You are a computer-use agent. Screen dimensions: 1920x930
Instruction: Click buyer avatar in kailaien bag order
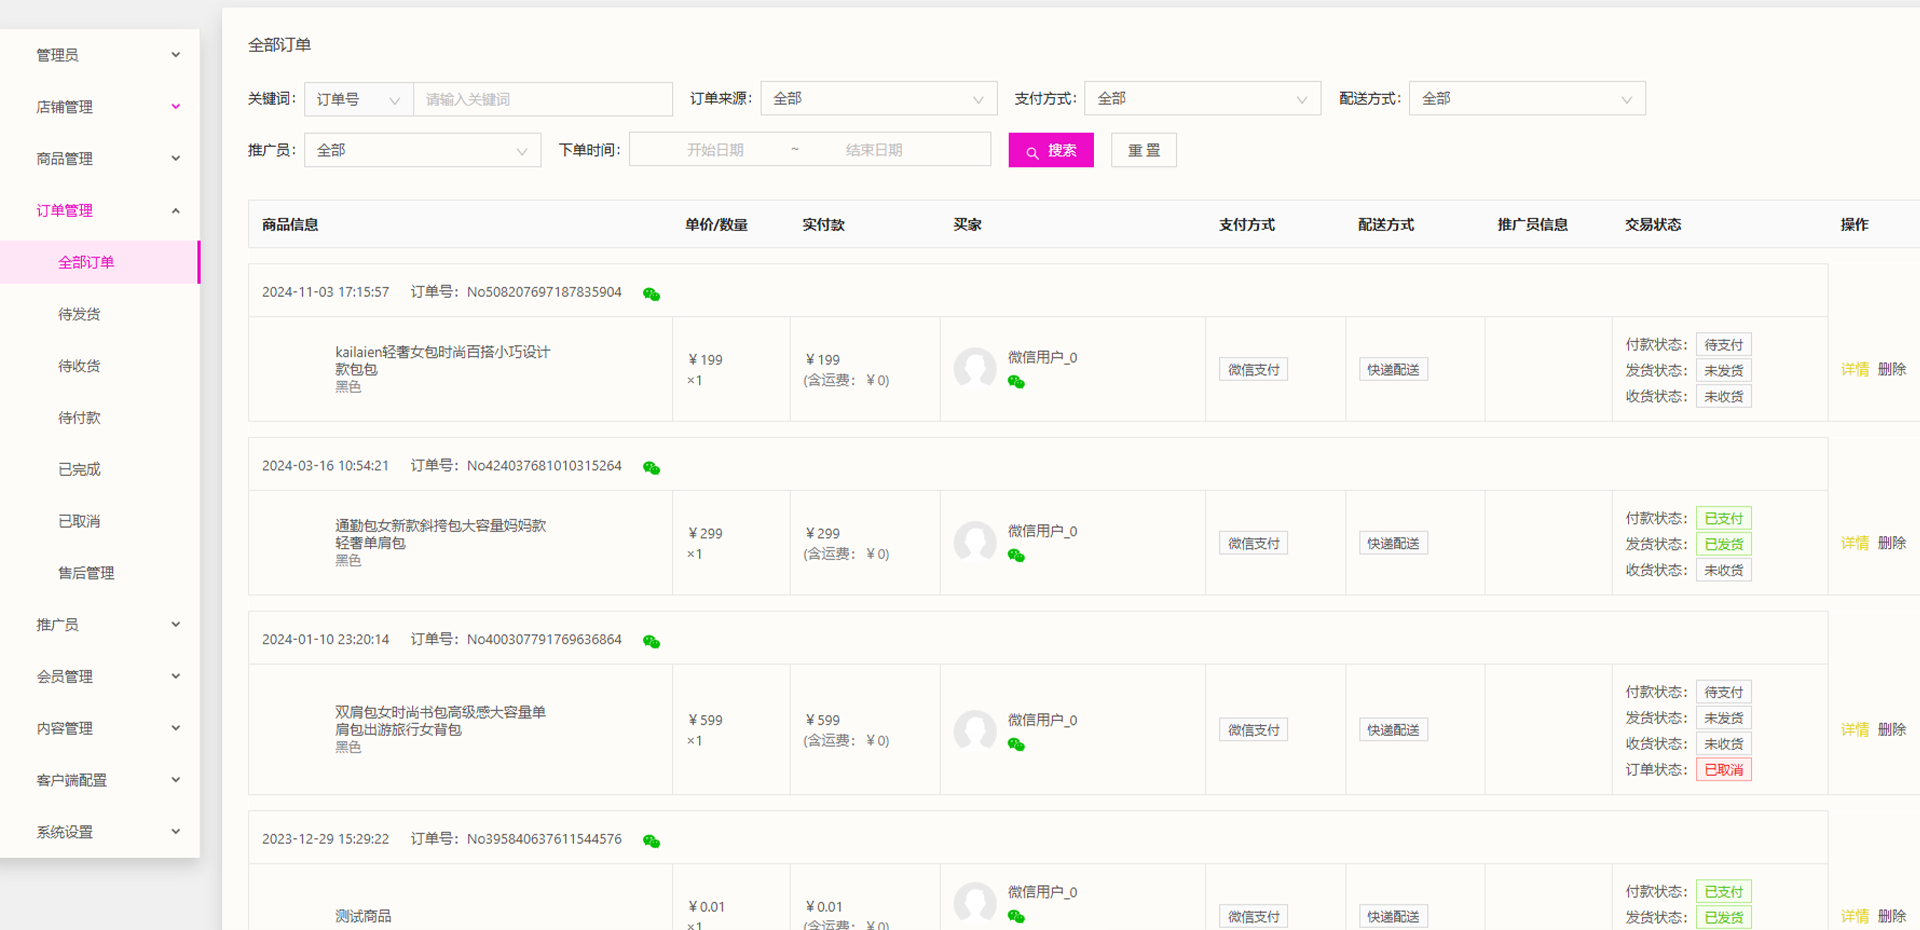[x=975, y=369]
